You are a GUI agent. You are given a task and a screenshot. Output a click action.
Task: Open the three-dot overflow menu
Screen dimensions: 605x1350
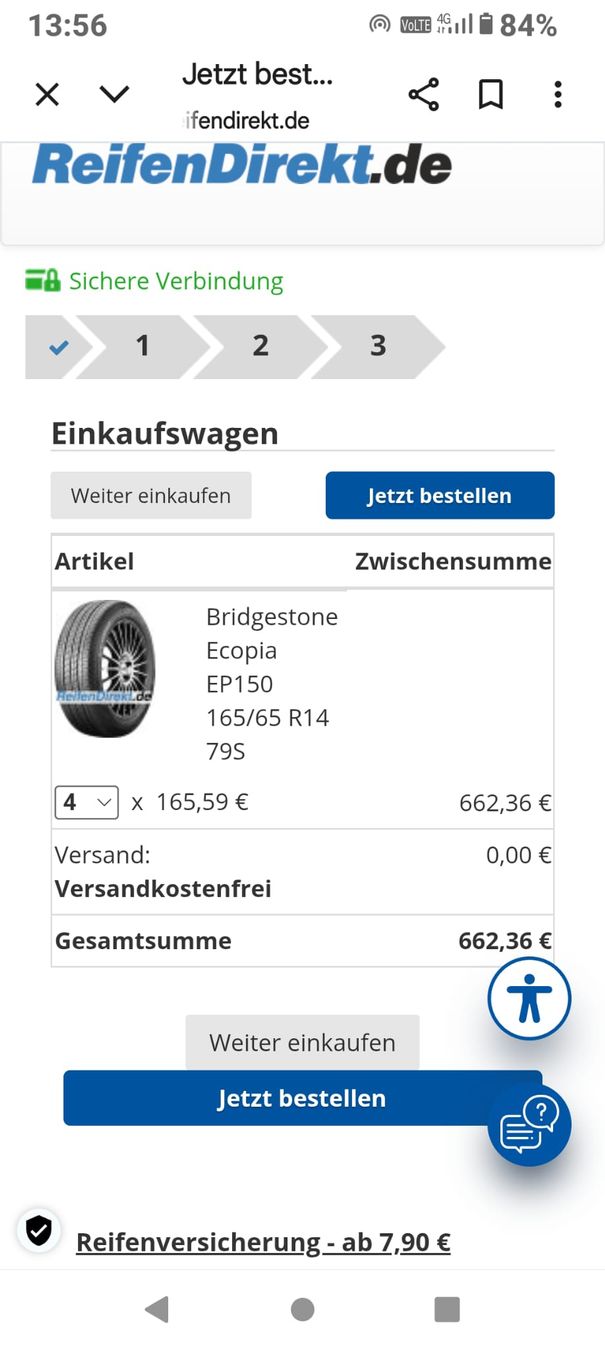[x=558, y=95]
